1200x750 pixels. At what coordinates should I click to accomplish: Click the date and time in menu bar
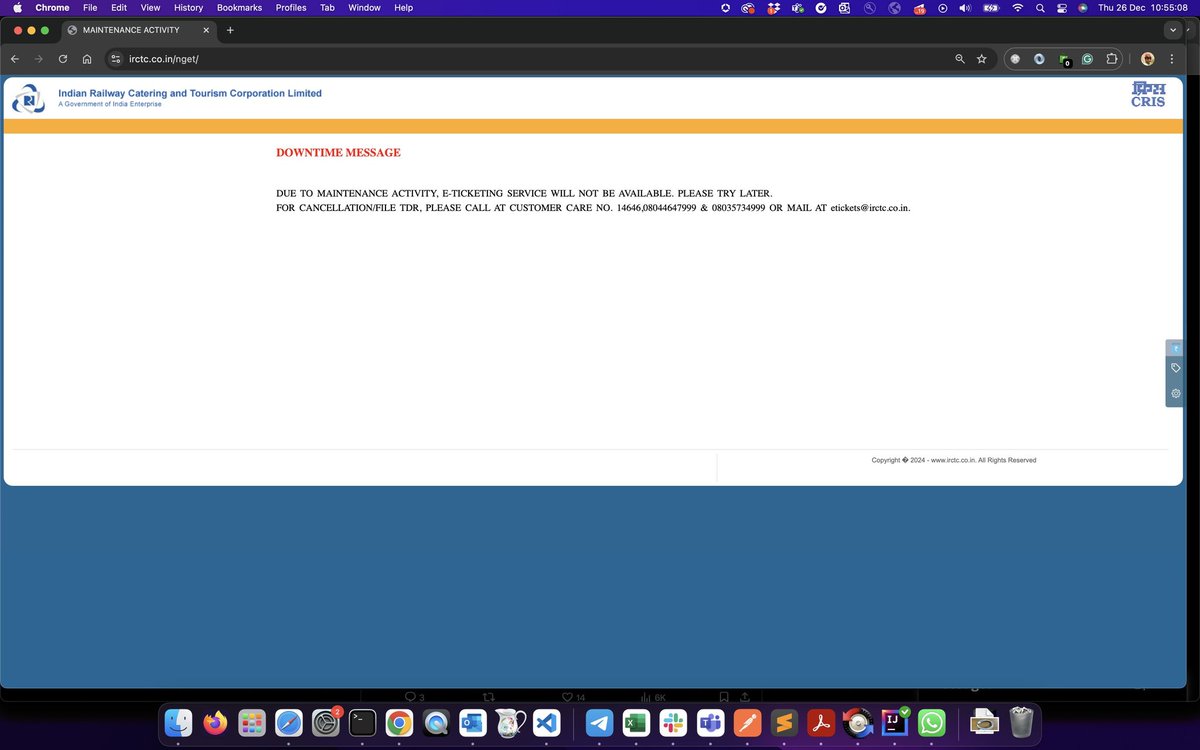point(1144,7)
